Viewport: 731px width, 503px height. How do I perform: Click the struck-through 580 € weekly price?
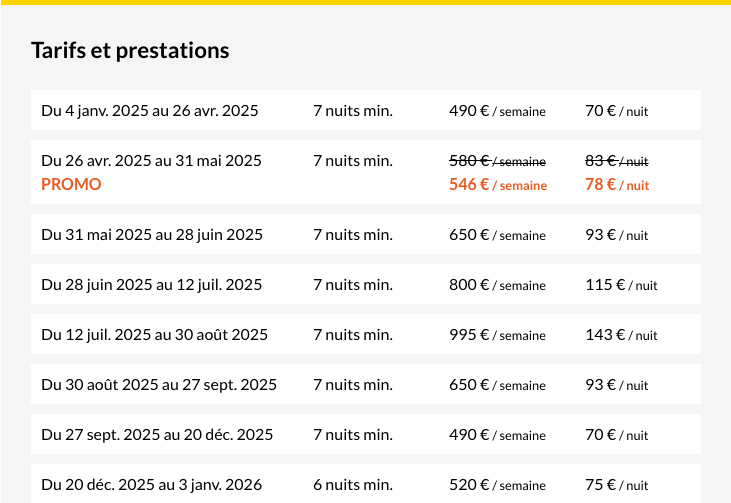coord(497,160)
